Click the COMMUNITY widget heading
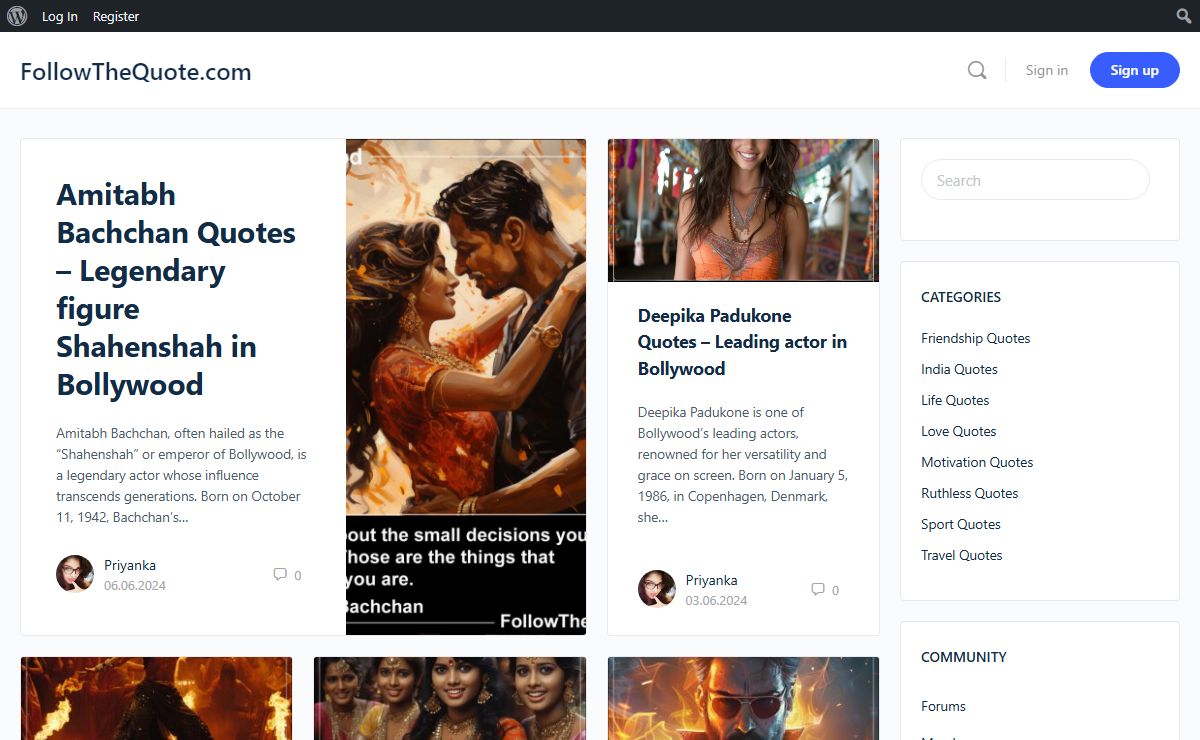Screen dimensions: 1200x740 [x=964, y=657]
